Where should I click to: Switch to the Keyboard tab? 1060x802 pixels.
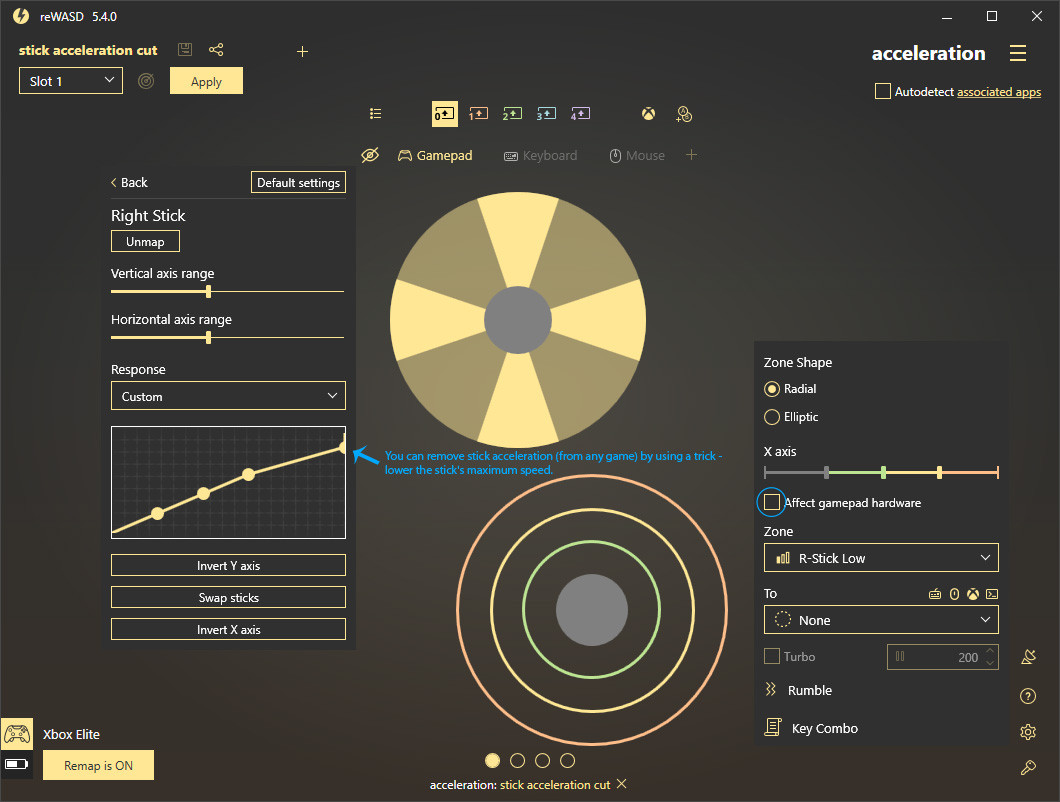pyautogui.click(x=540, y=156)
